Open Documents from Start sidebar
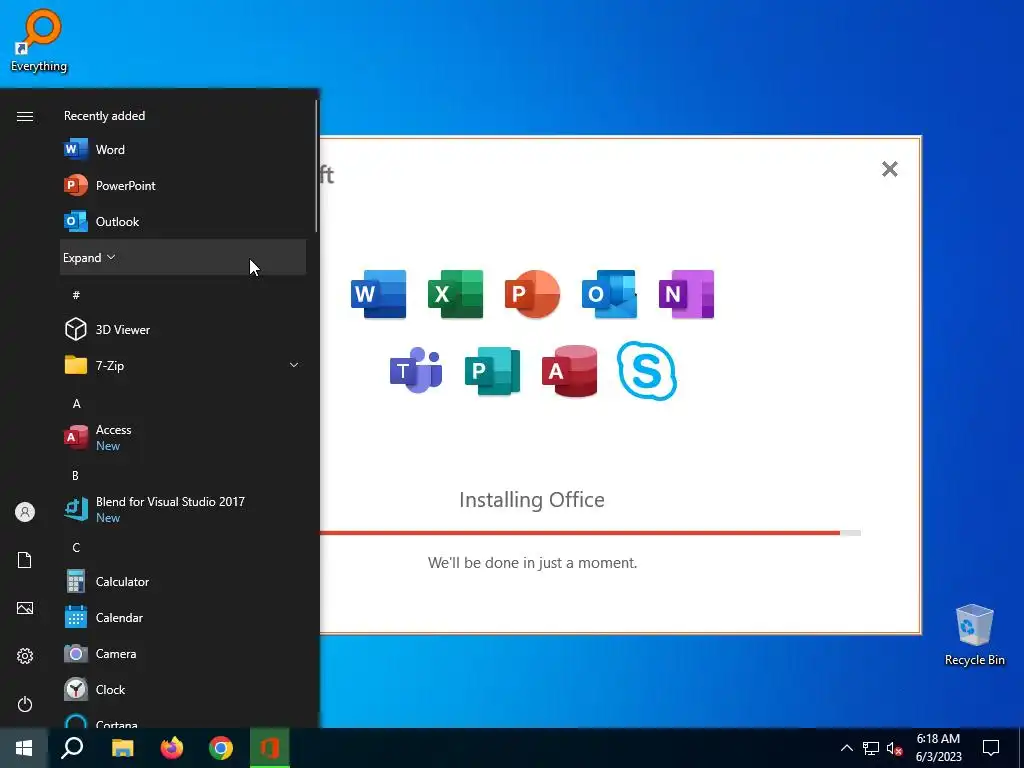The width and height of the screenshot is (1024, 768). click(25, 560)
